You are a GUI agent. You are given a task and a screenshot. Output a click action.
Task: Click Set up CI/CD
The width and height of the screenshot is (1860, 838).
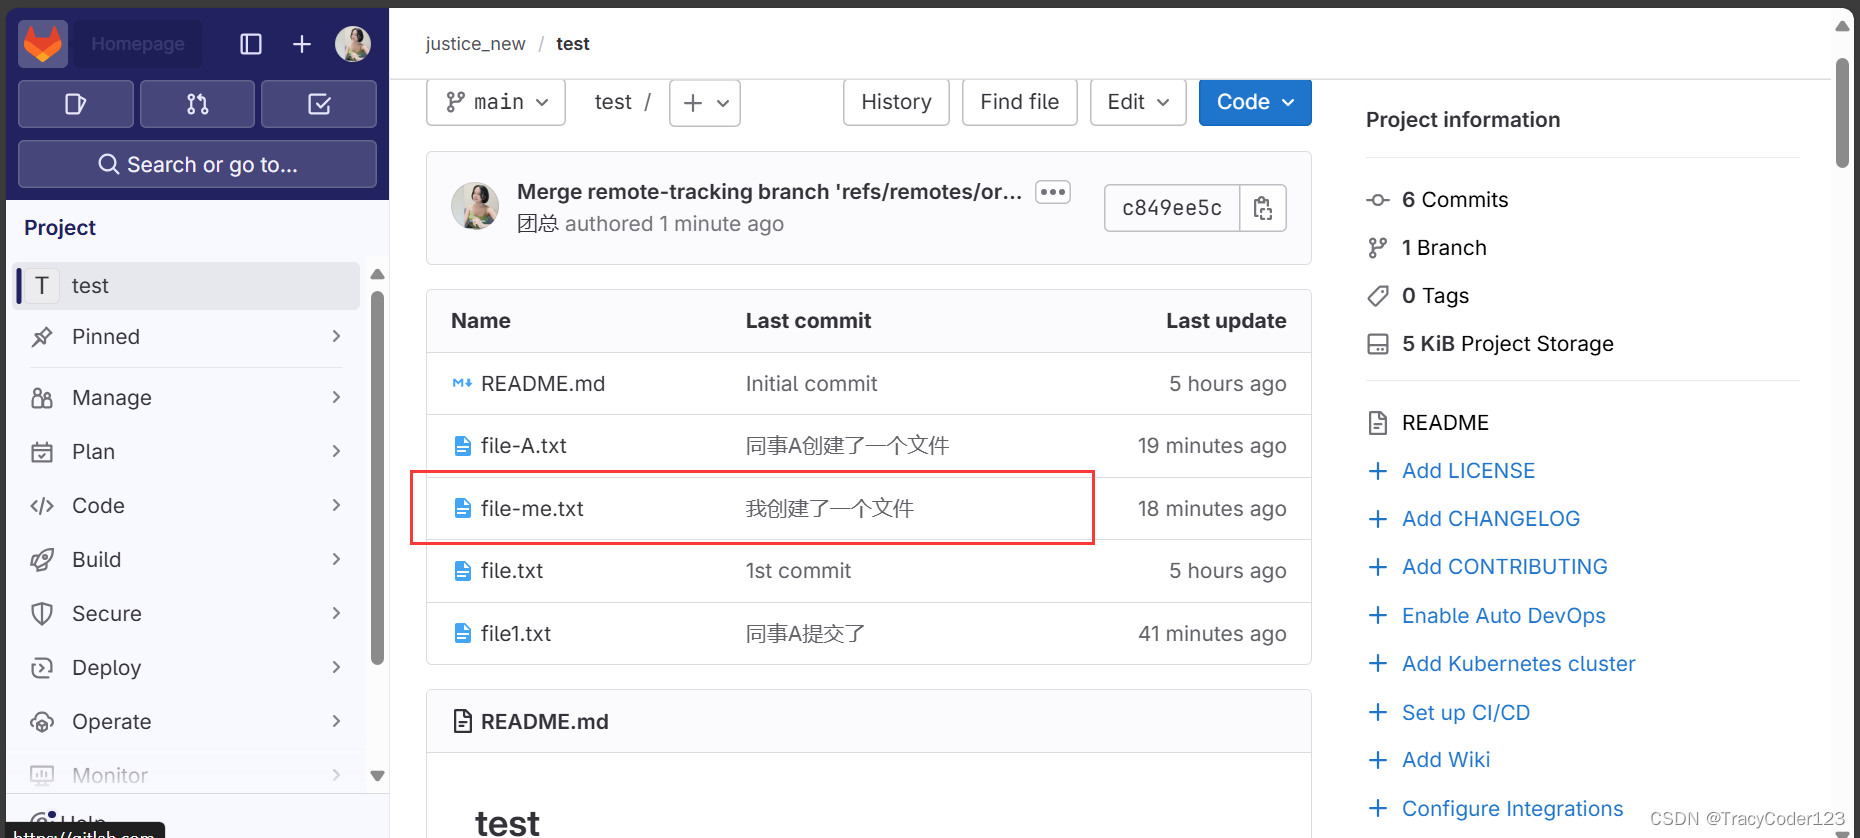pyautogui.click(x=1465, y=713)
